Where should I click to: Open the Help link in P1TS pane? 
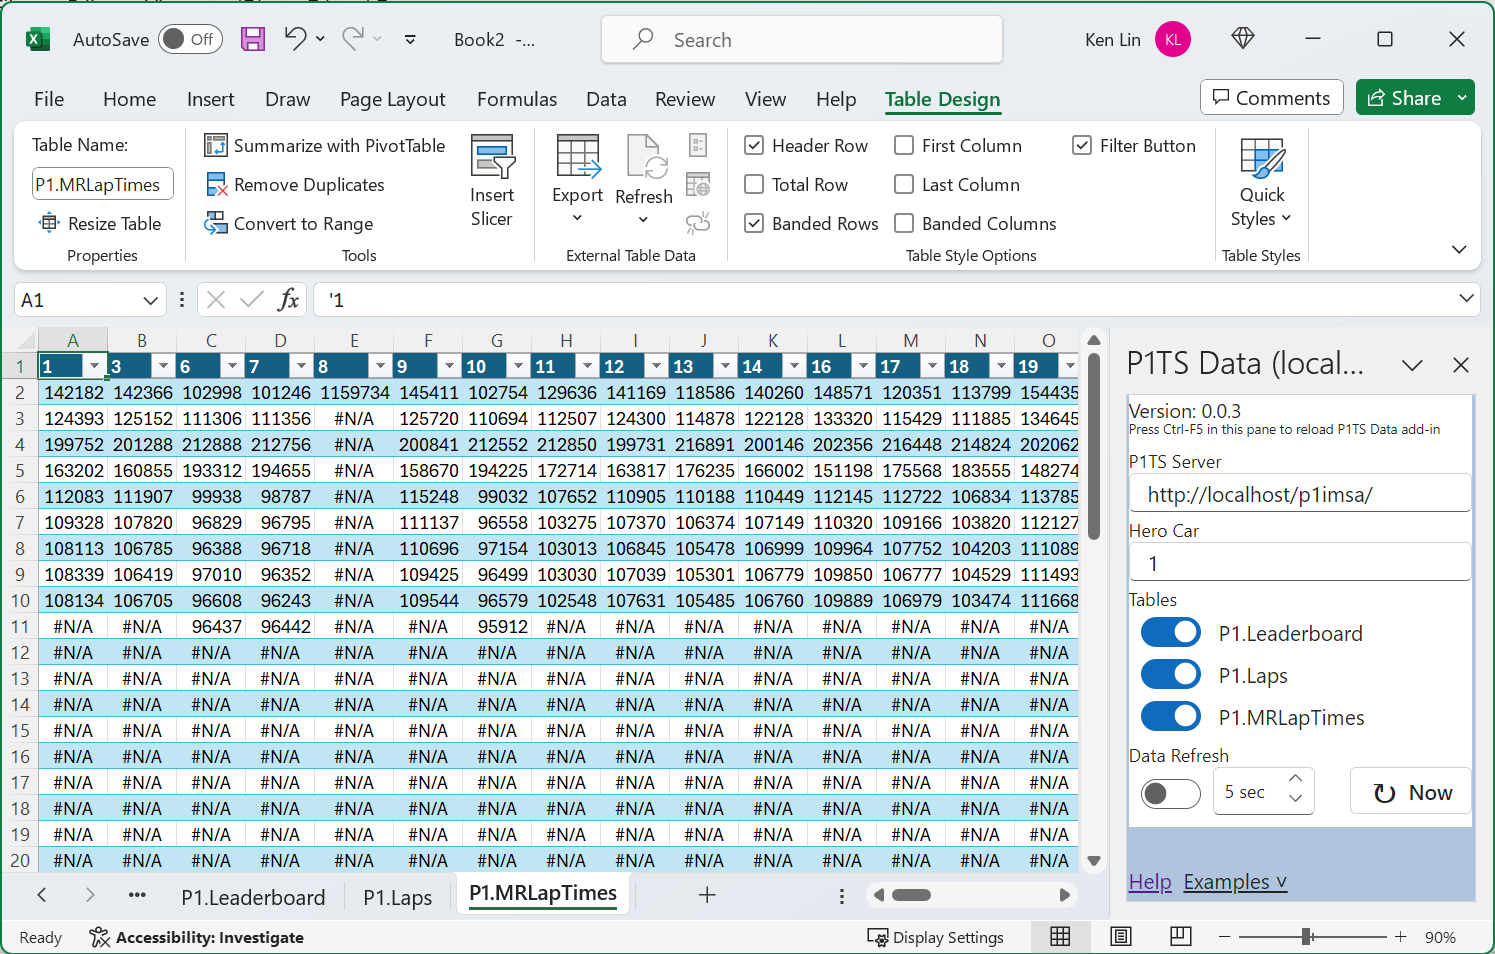1150,882
